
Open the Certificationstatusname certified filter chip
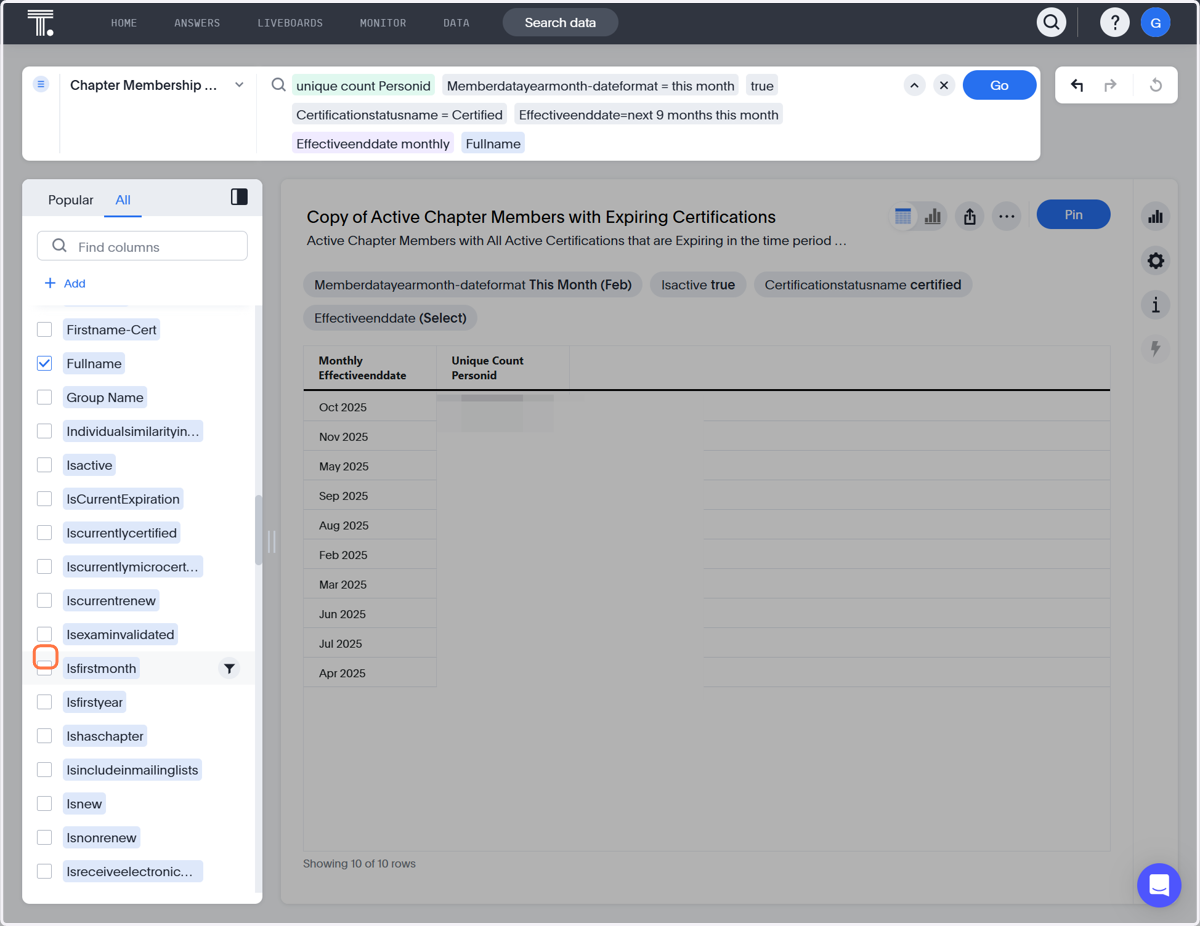point(863,285)
